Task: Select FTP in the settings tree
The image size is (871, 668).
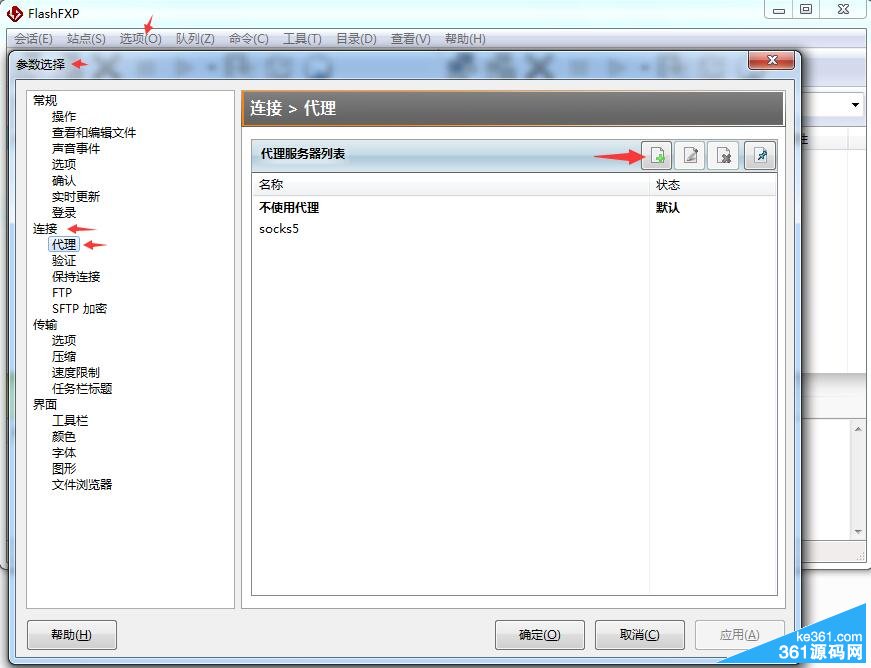Action: point(62,293)
